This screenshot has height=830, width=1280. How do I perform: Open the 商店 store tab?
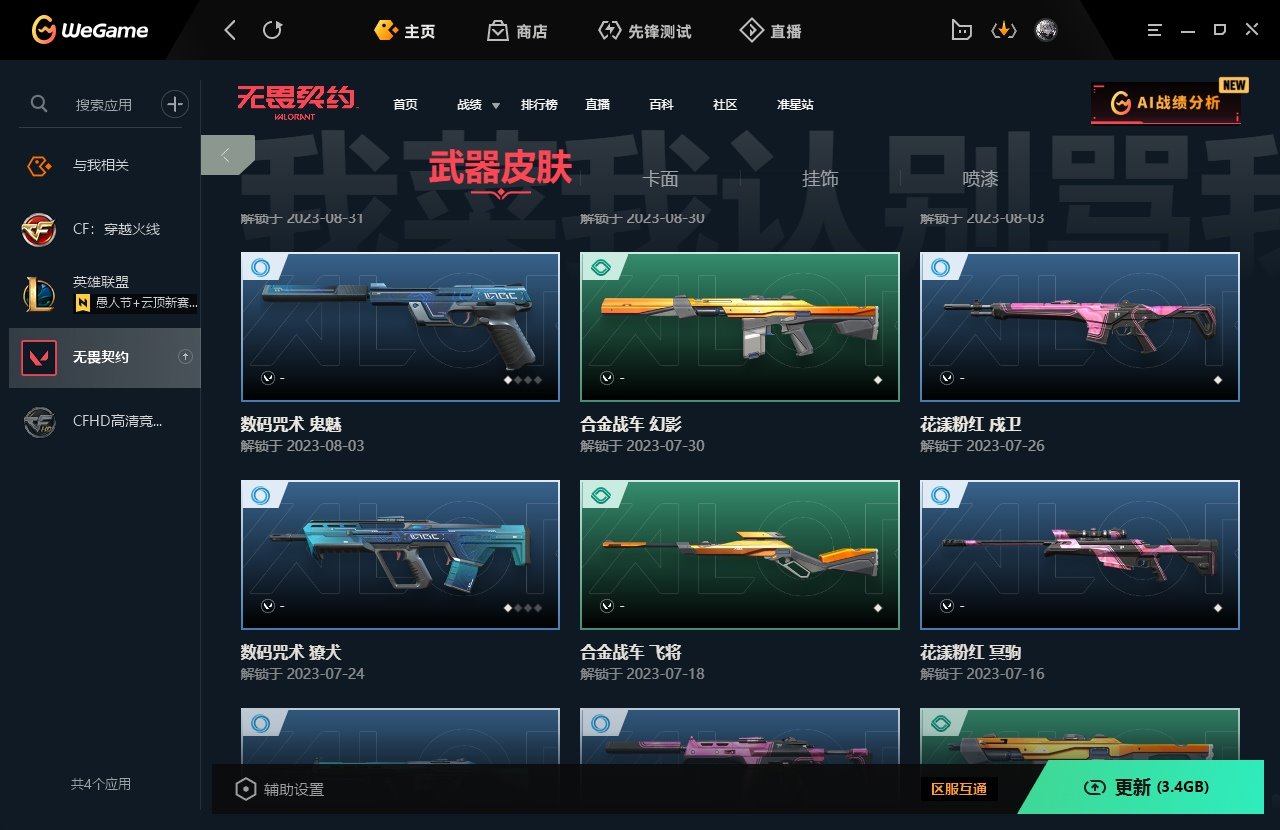pos(517,31)
